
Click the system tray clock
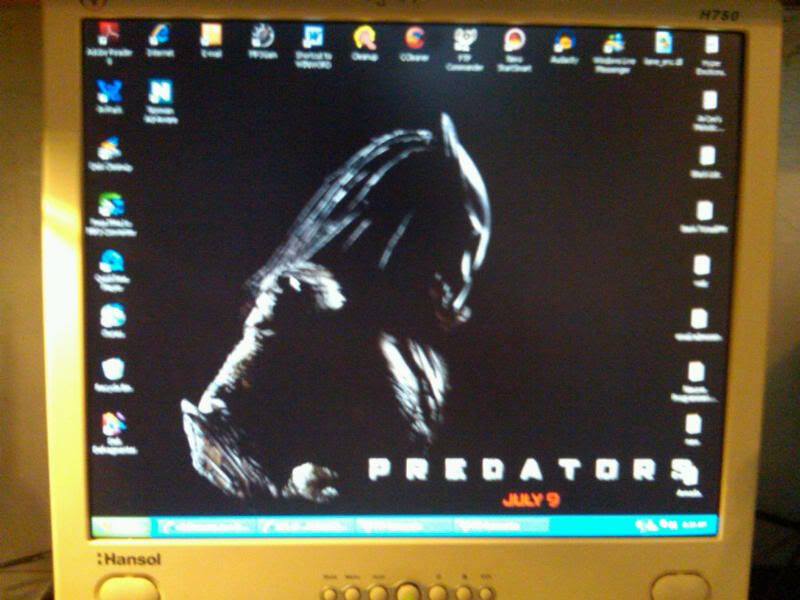click(x=696, y=524)
